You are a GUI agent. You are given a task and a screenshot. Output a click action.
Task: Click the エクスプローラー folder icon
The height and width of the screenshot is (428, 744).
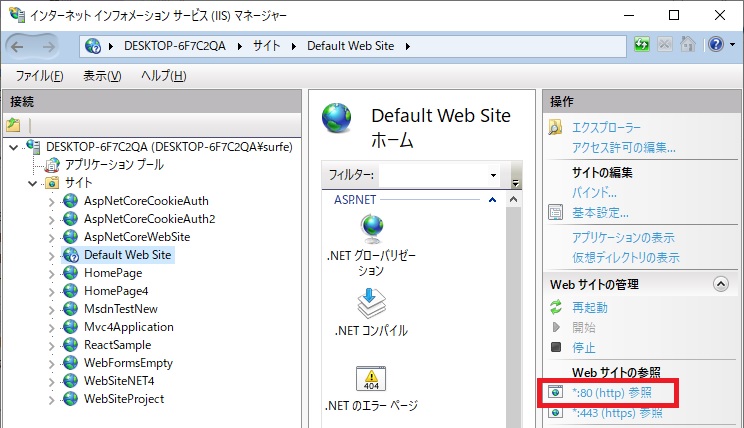[x=555, y=127]
